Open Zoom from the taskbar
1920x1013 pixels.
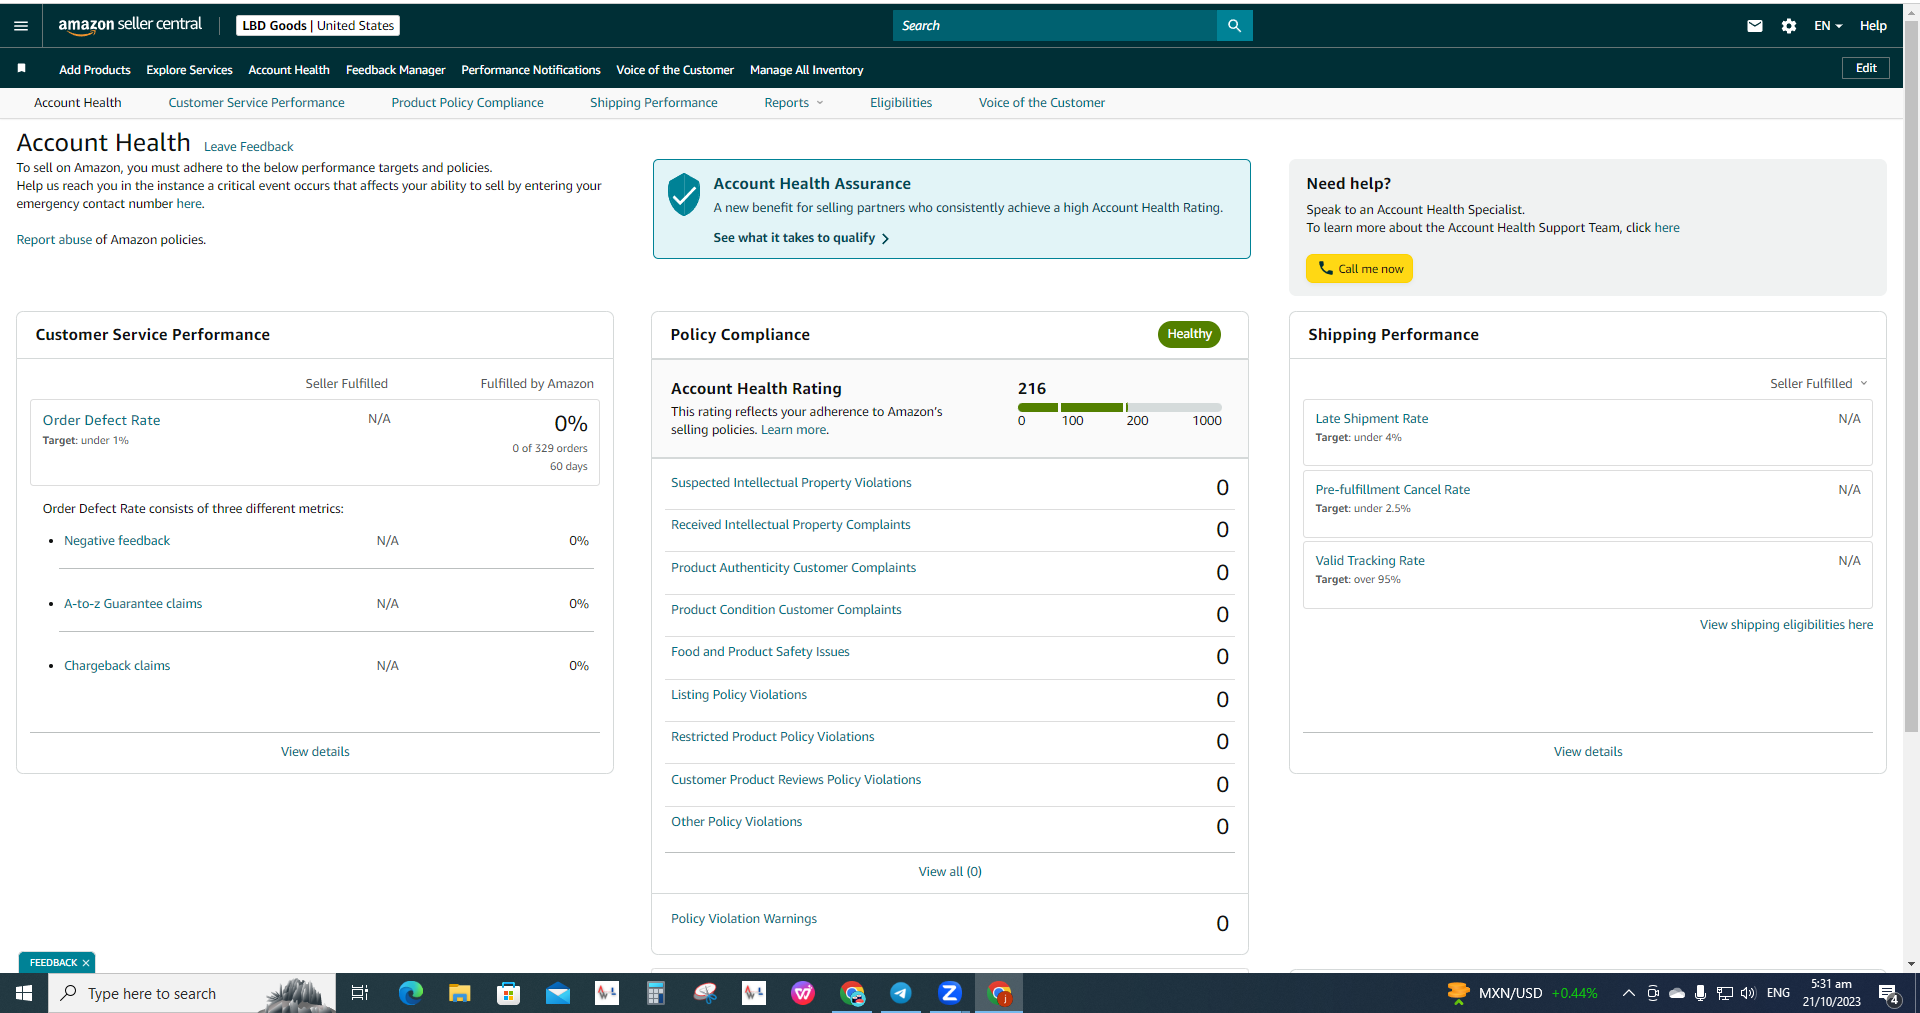coord(950,993)
